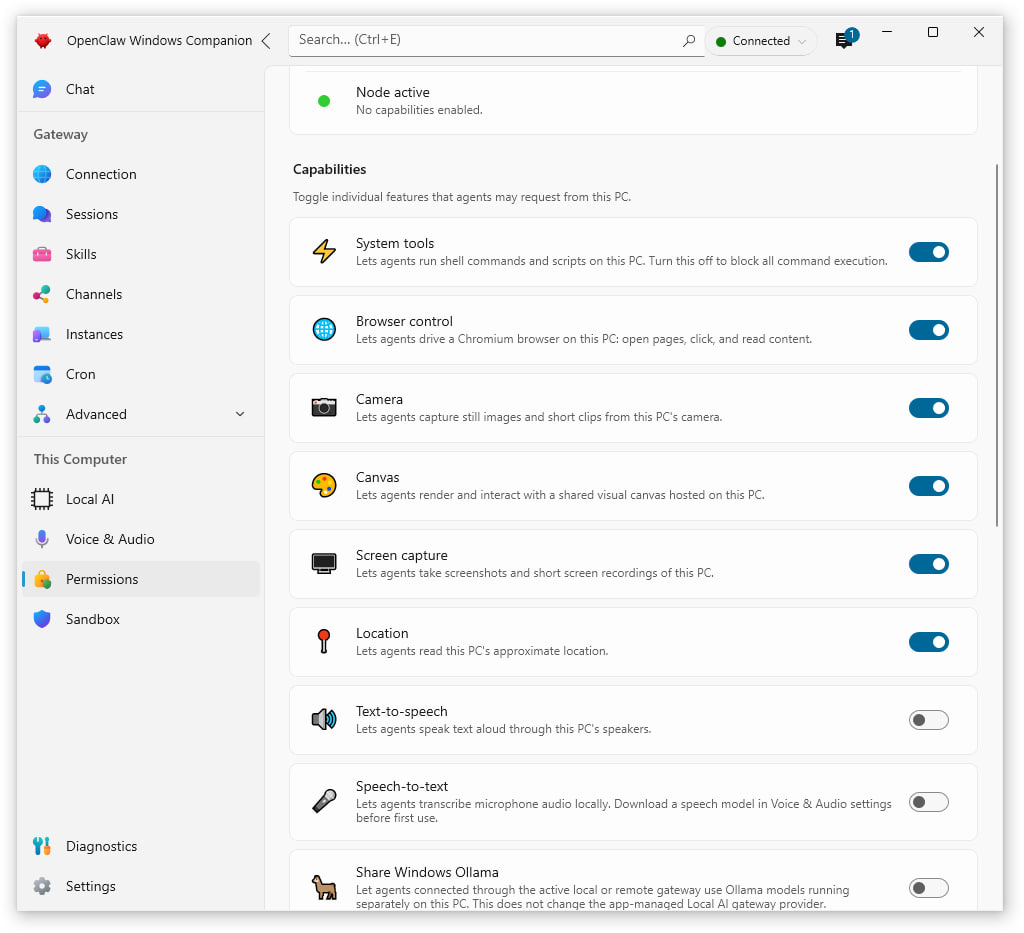The image size is (1024, 933).
Task: Click the Local AI chip icon
Action: (x=42, y=499)
